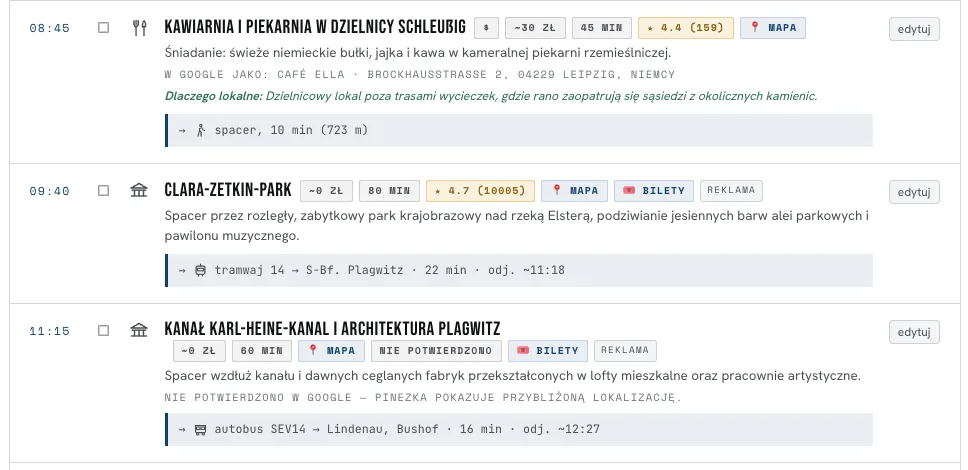Tick the checkbox for the 08:45 bakery entry
The height and width of the screenshot is (470, 968).
[104, 28]
